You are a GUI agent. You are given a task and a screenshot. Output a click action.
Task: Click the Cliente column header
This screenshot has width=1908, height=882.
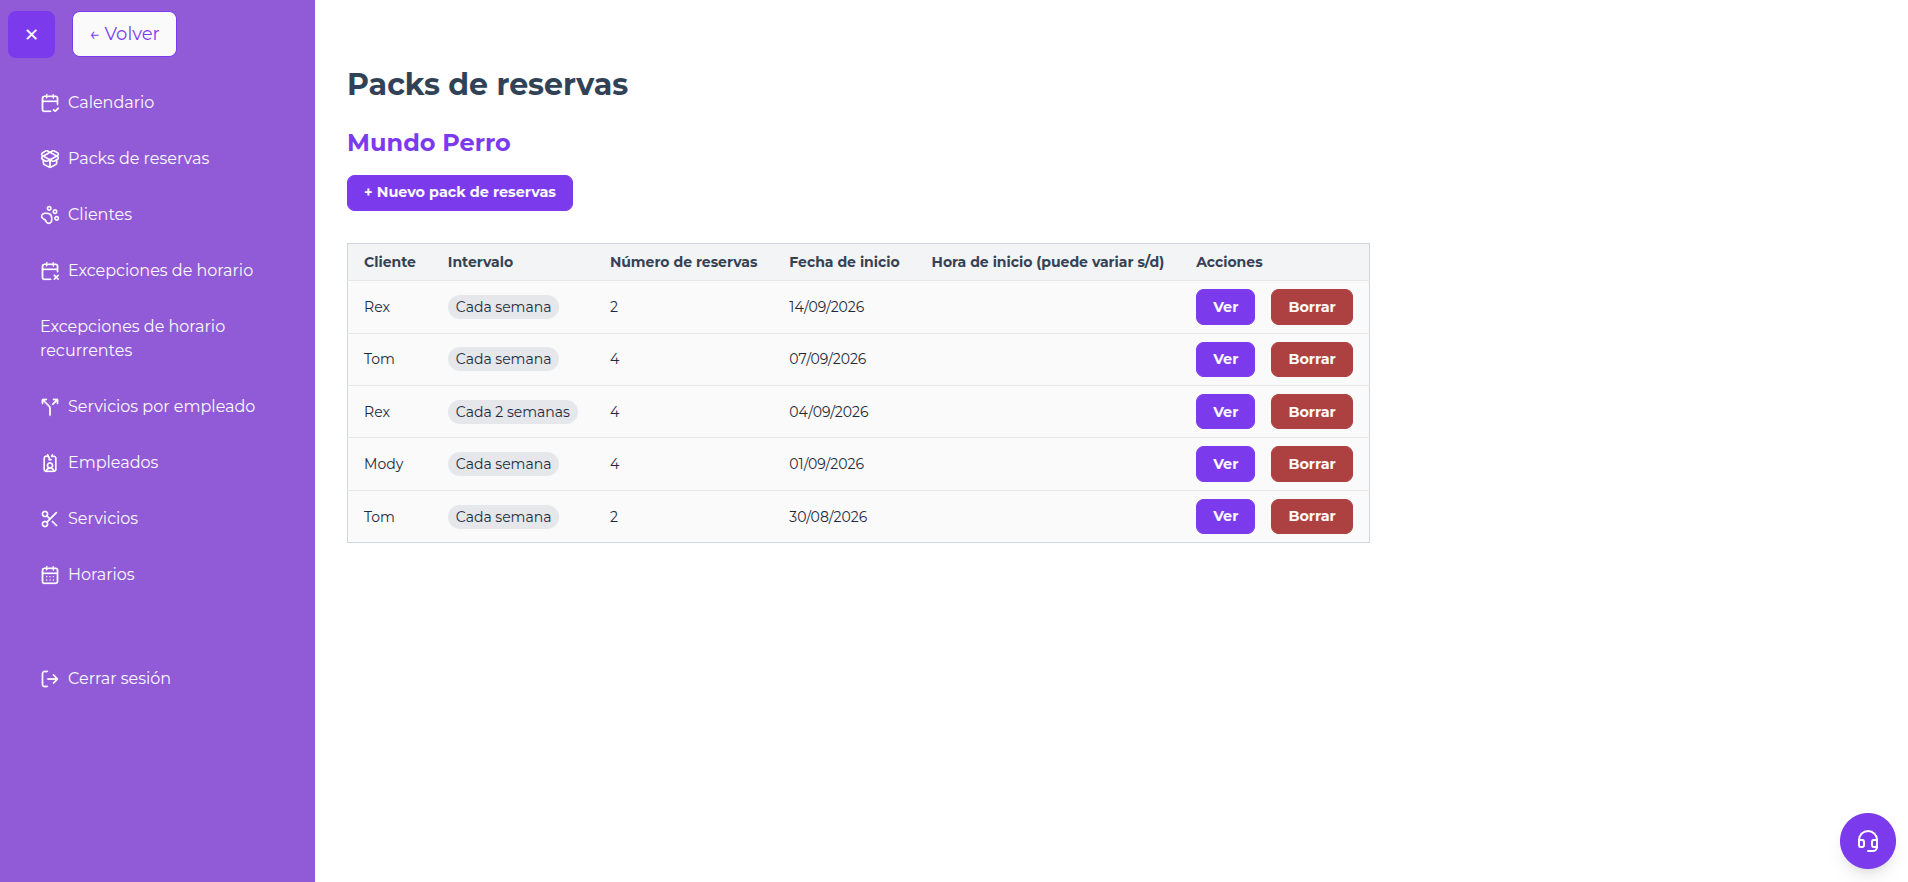click(x=390, y=262)
